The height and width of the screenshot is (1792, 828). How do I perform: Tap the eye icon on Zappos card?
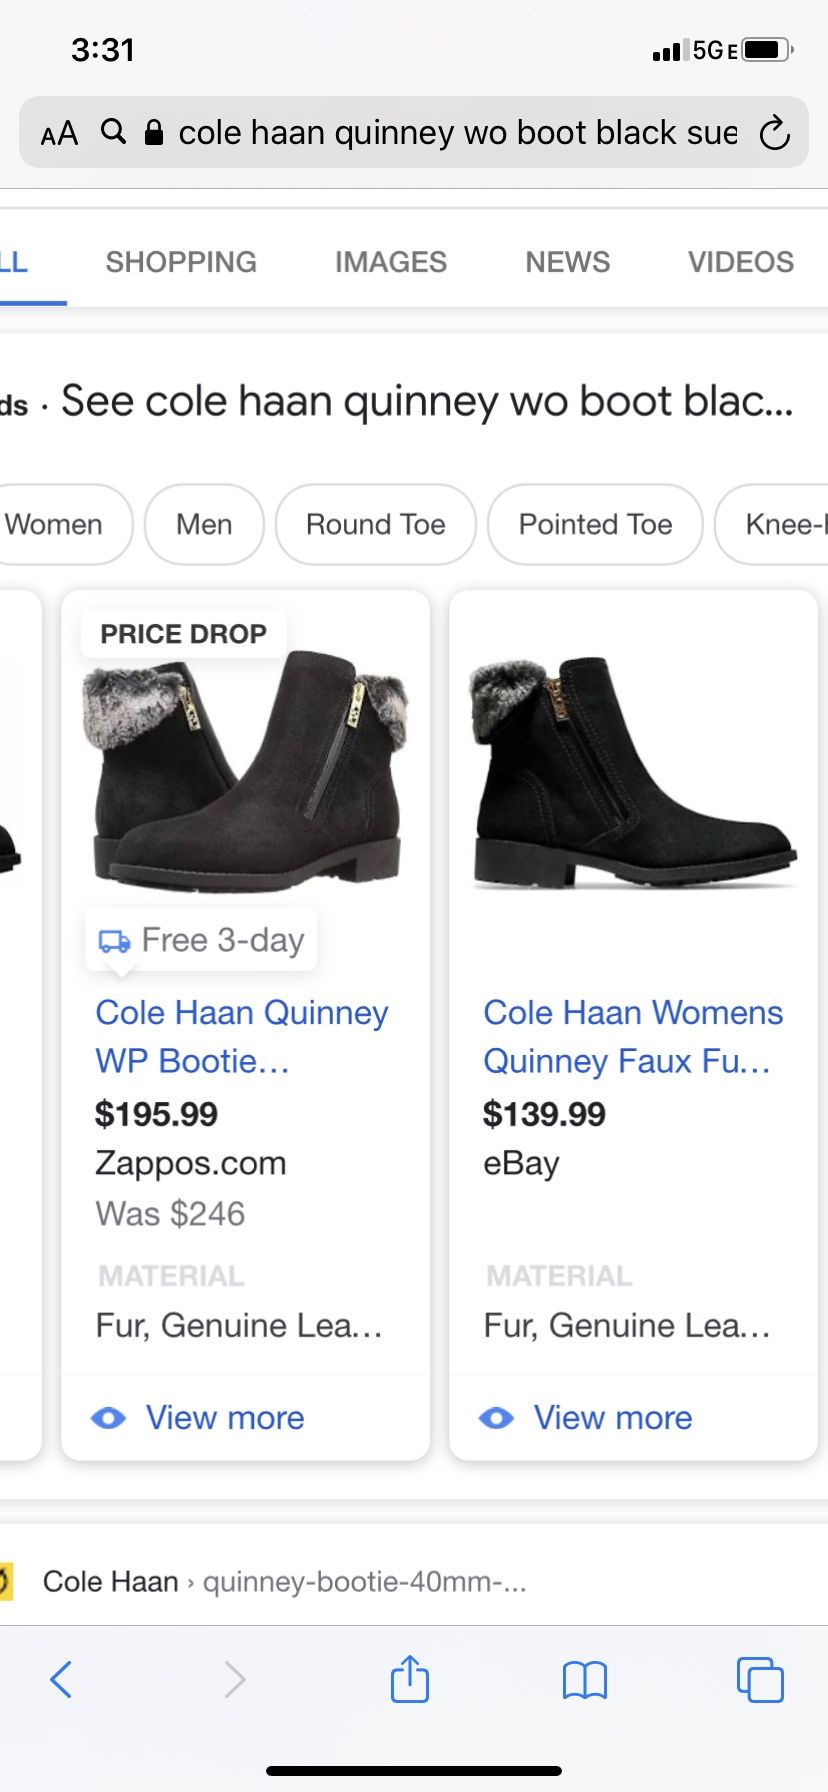coord(109,1417)
